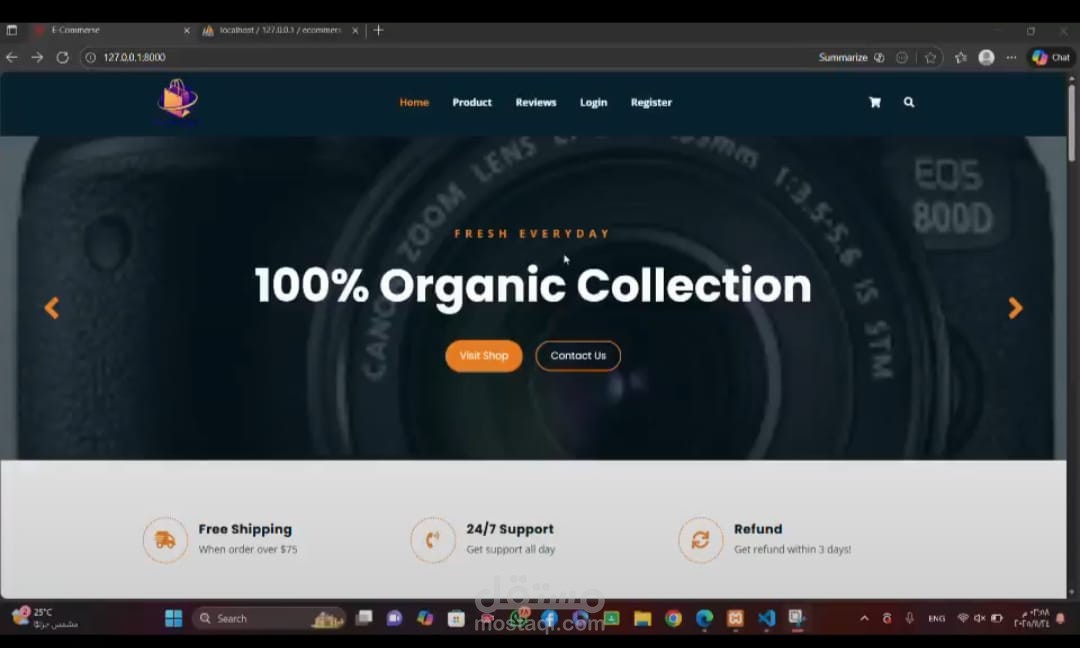Open XAMPP from the taskbar
Screen dimensions: 1080x648
click(x=735, y=618)
